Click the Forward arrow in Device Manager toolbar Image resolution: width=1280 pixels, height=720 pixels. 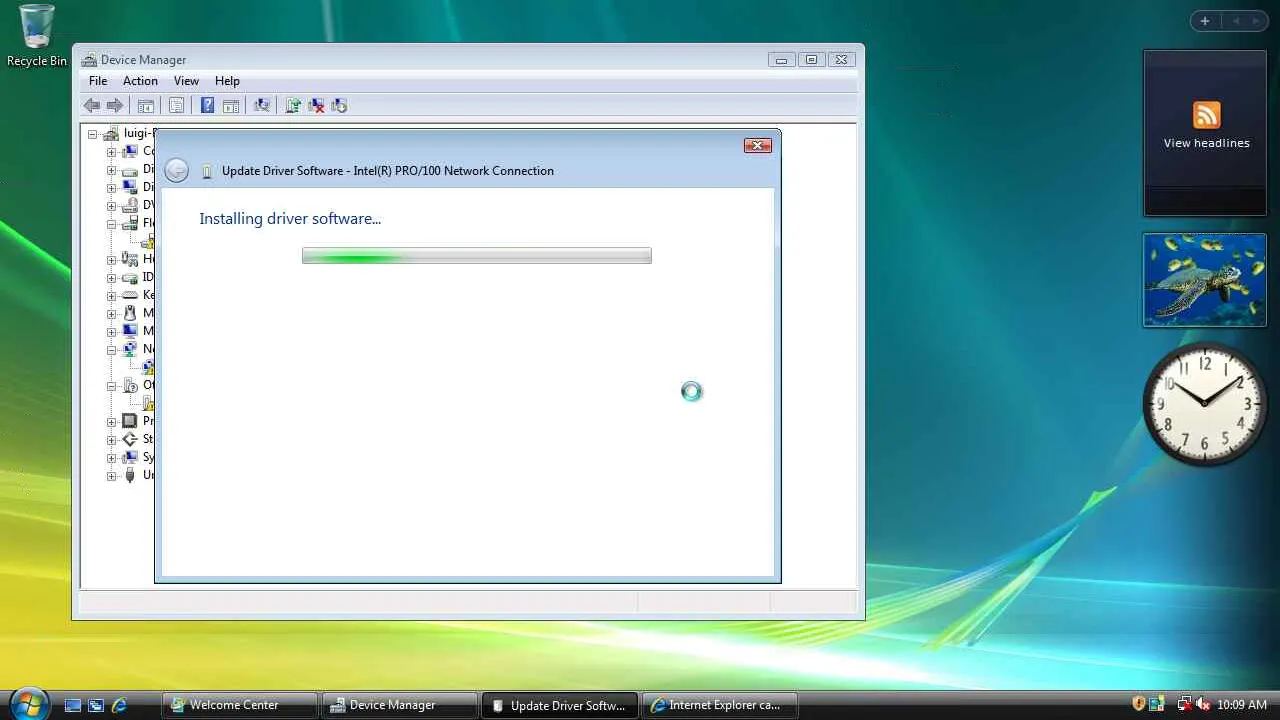tap(115, 105)
